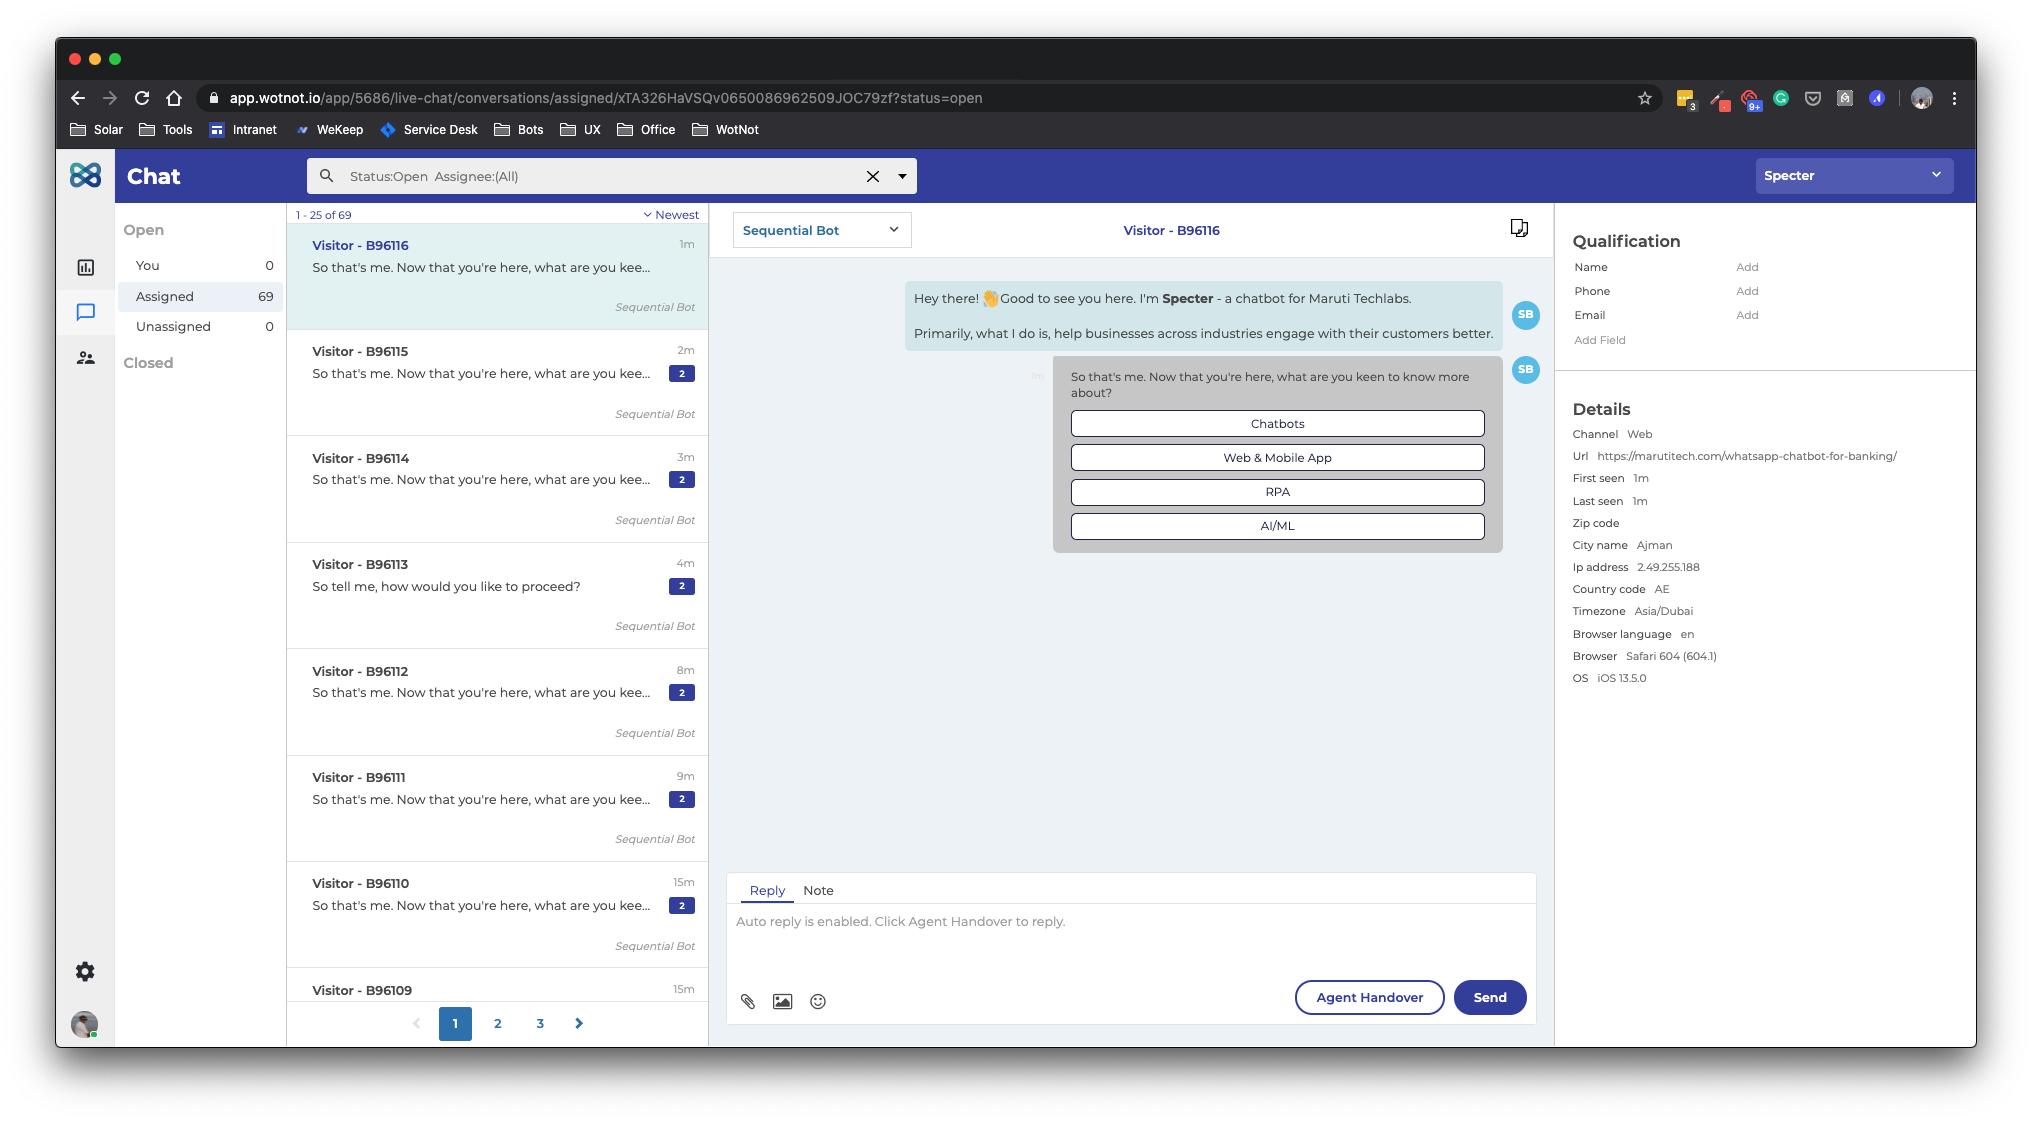Clear the search filter with X

872,176
